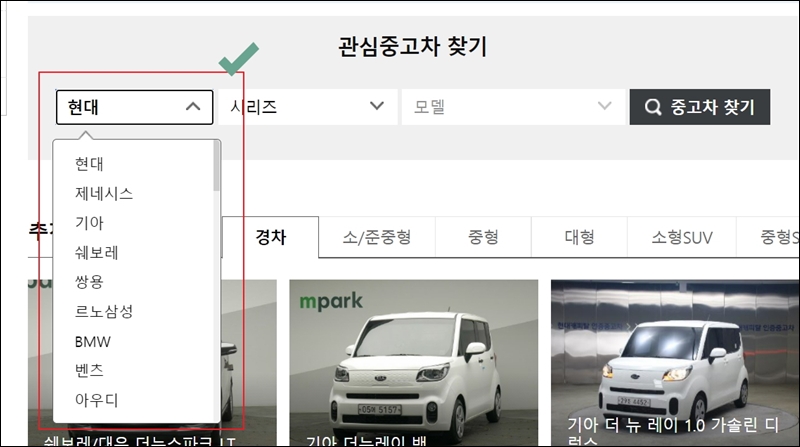Click the 기아 더뉴레이 caption text
This screenshot has height=447, width=800.
pyautogui.click(x=366, y=441)
